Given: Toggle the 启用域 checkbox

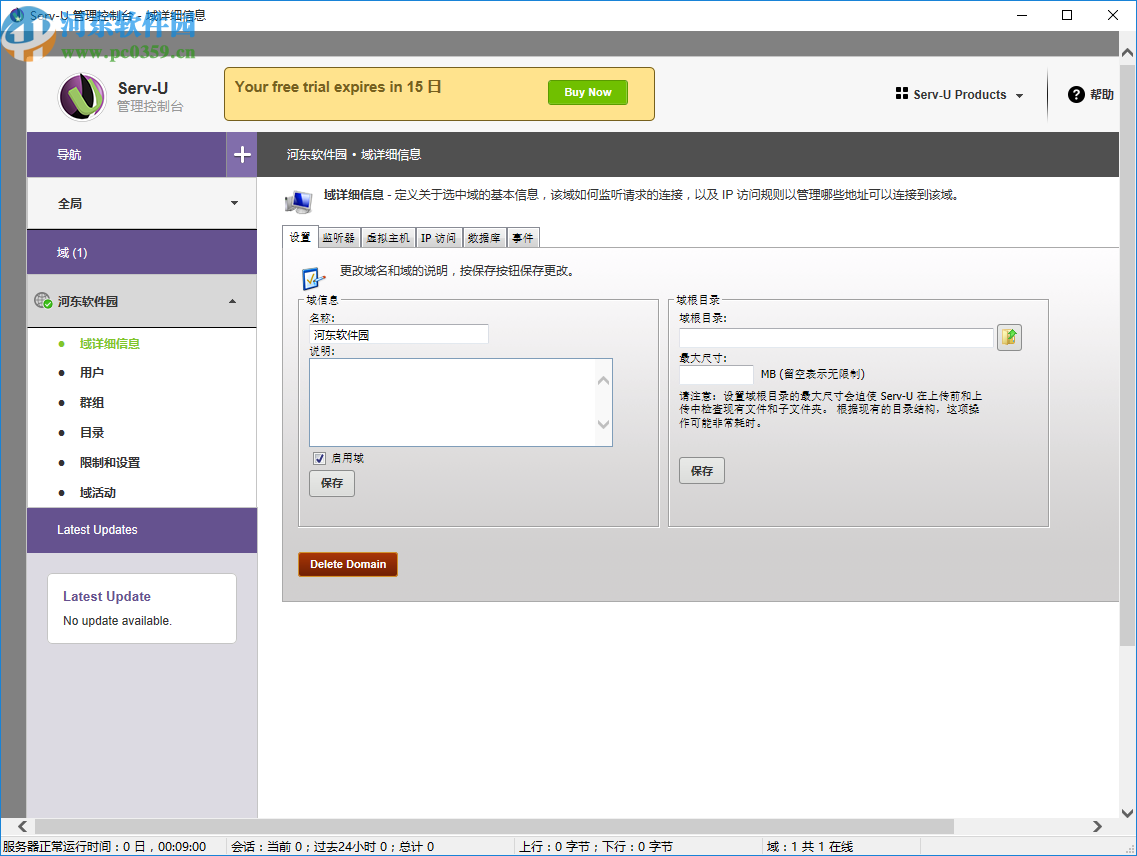Looking at the screenshot, I should [319, 458].
